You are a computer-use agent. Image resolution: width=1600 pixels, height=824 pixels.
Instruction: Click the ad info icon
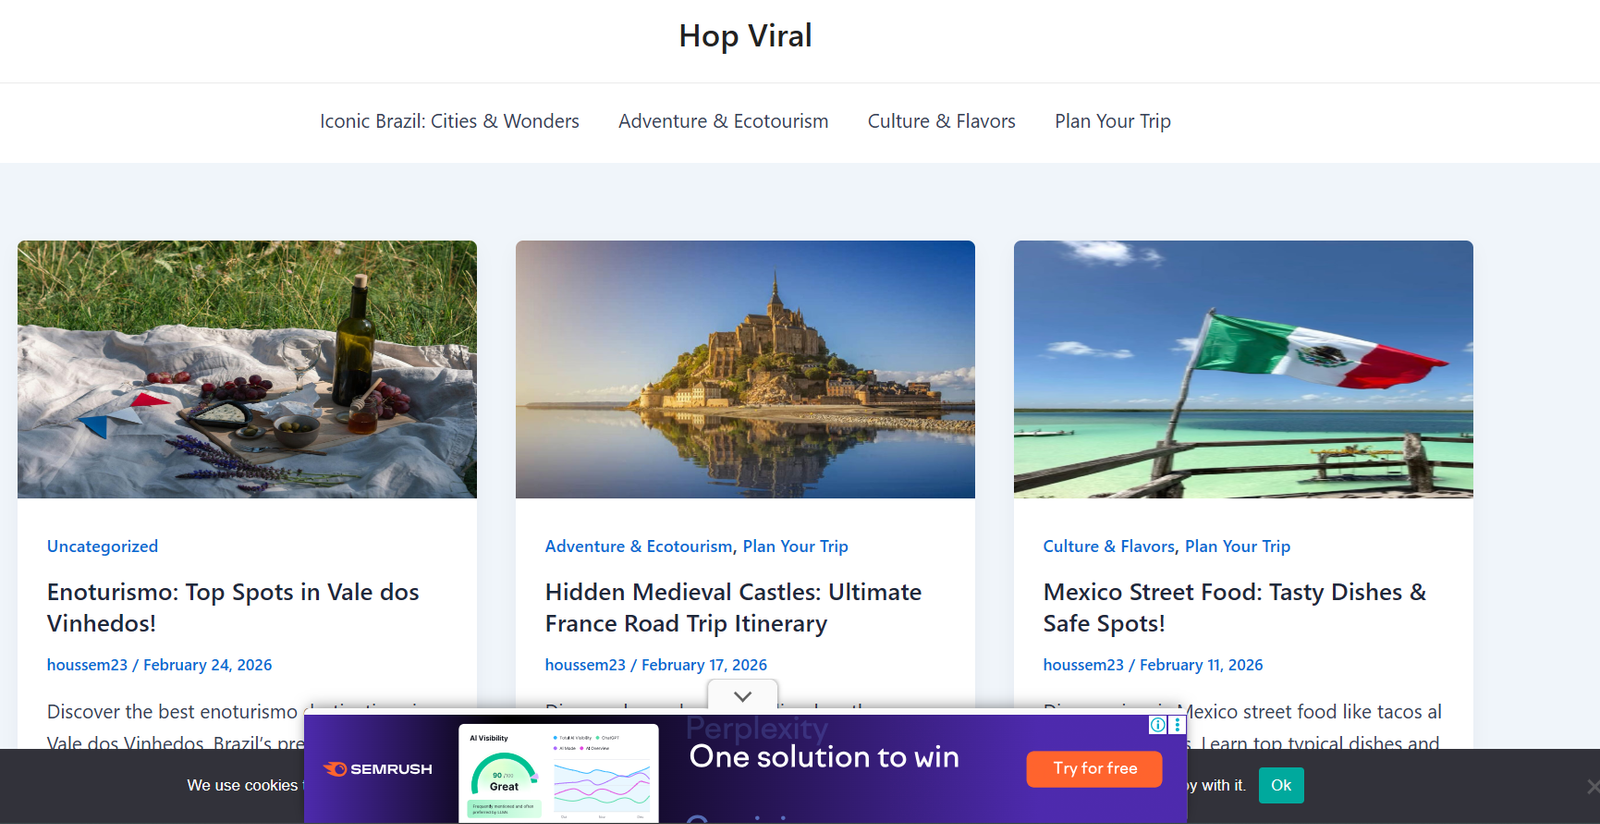coord(1158,725)
